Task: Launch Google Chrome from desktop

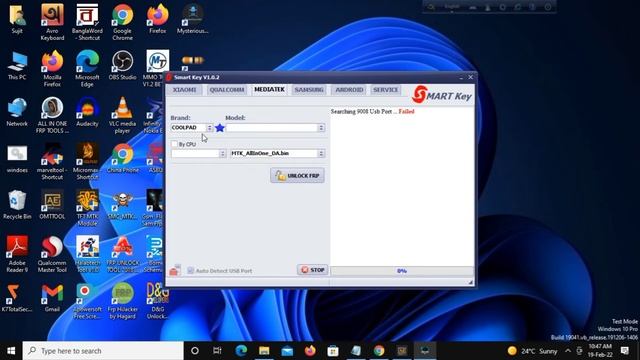Action: tap(122, 22)
